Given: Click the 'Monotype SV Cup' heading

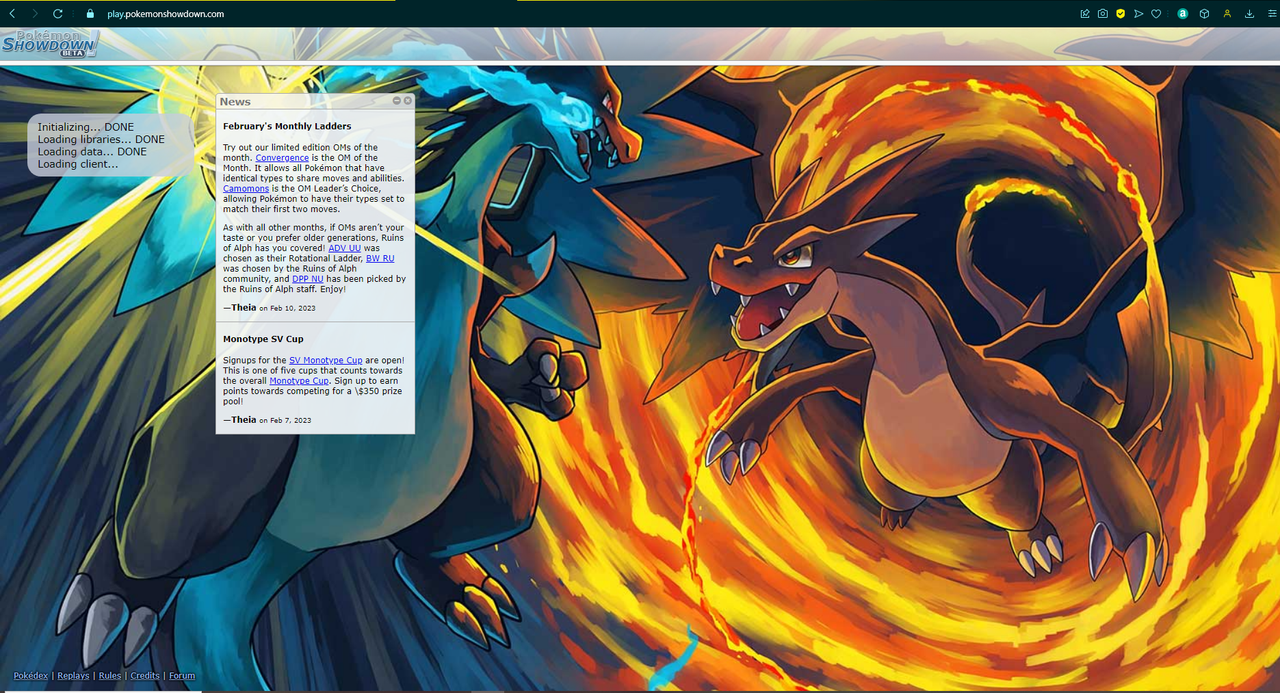Looking at the screenshot, I should click(x=263, y=339).
